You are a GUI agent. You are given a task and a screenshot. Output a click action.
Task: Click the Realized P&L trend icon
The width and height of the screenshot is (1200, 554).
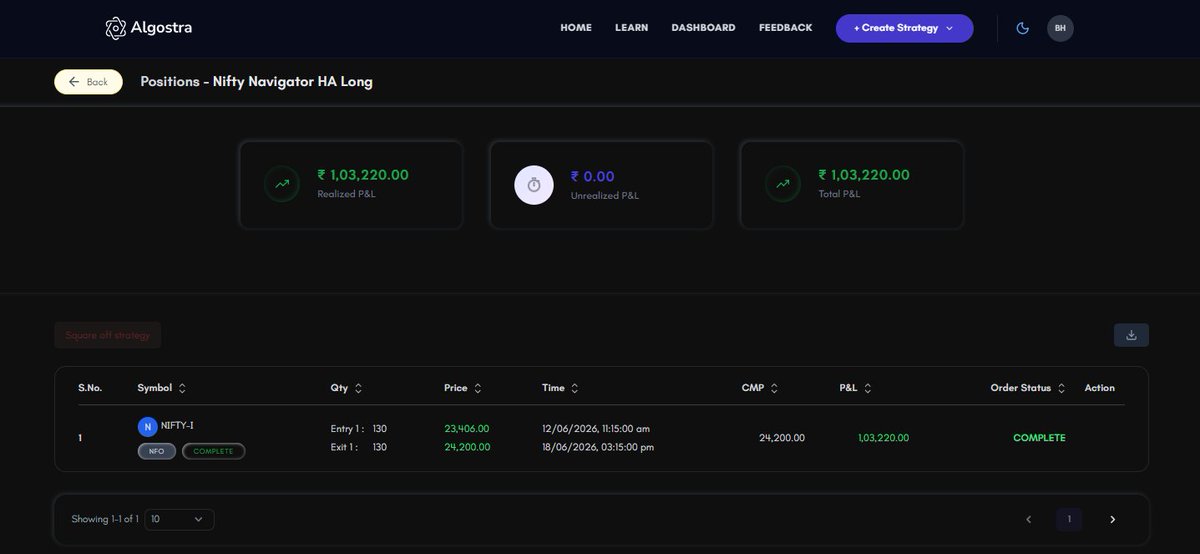(x=282, y=185)
